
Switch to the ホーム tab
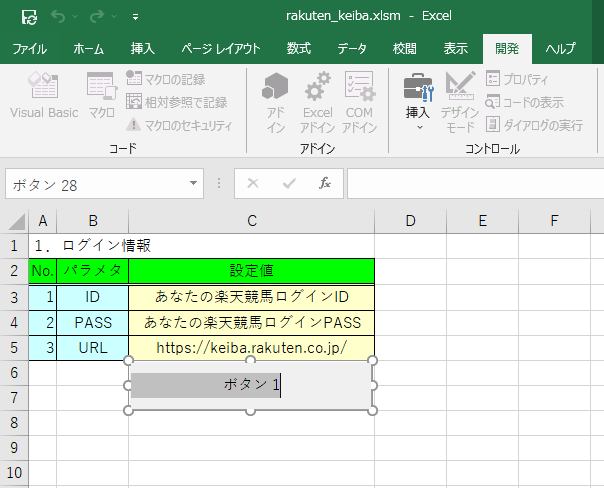click(x=88, y=49)
